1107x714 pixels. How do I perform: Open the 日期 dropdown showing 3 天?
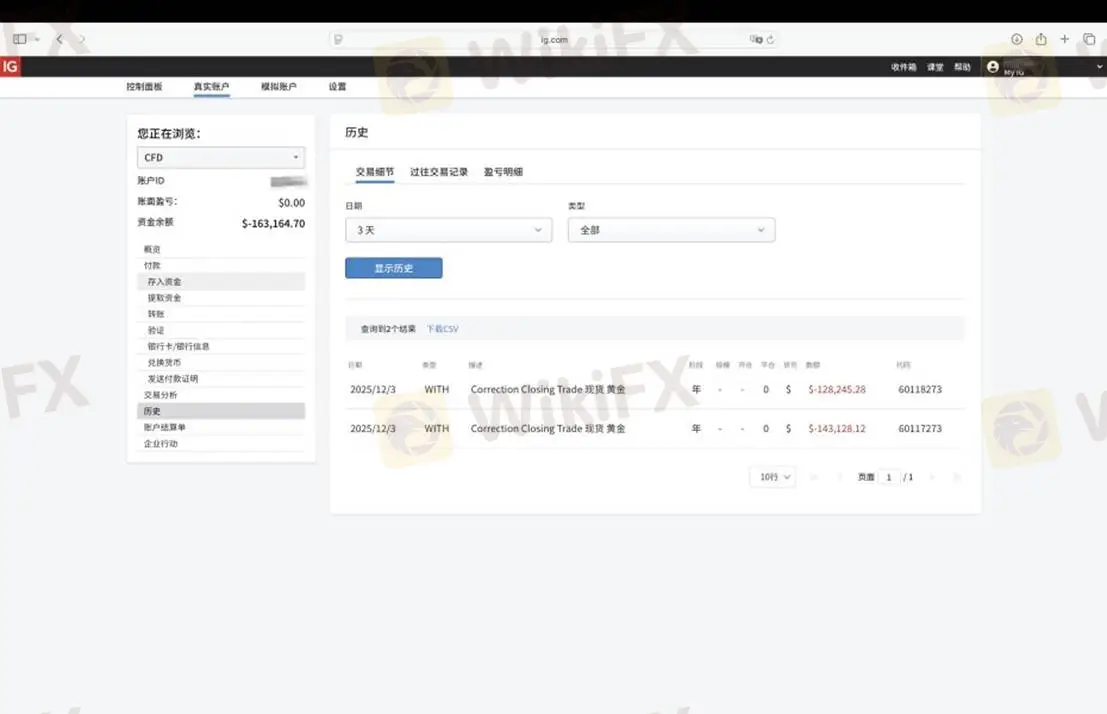point(448,230)
